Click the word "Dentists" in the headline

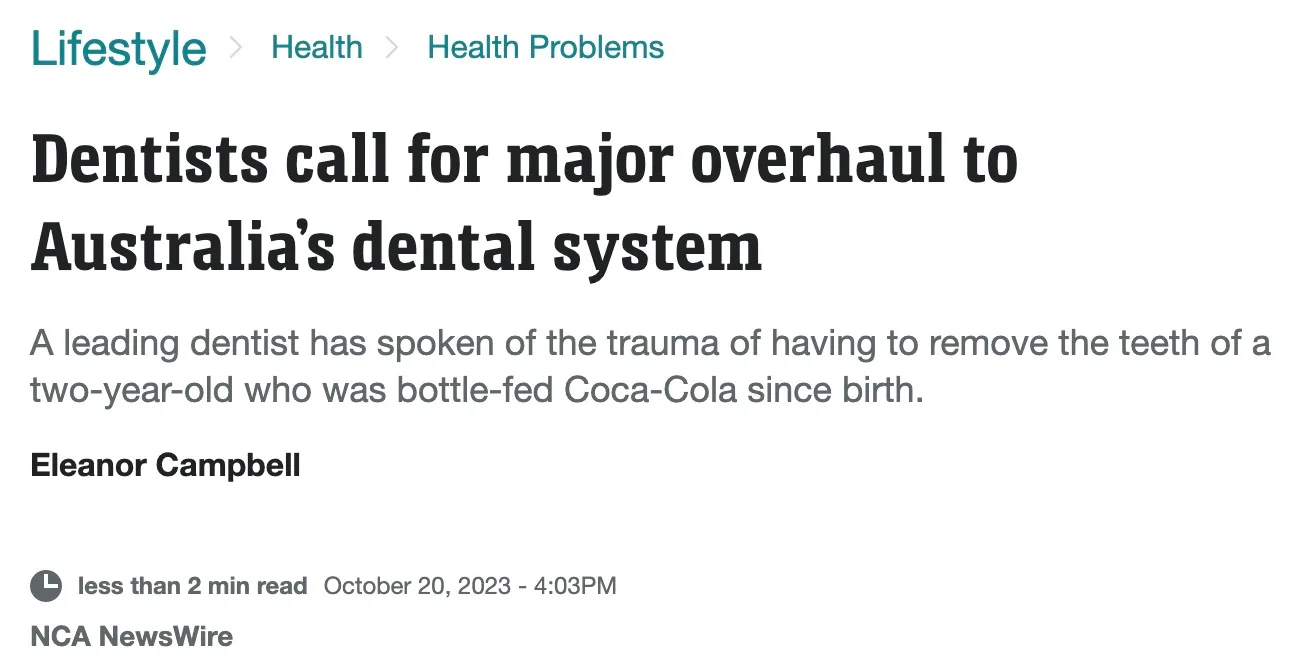tap(150, 162)
